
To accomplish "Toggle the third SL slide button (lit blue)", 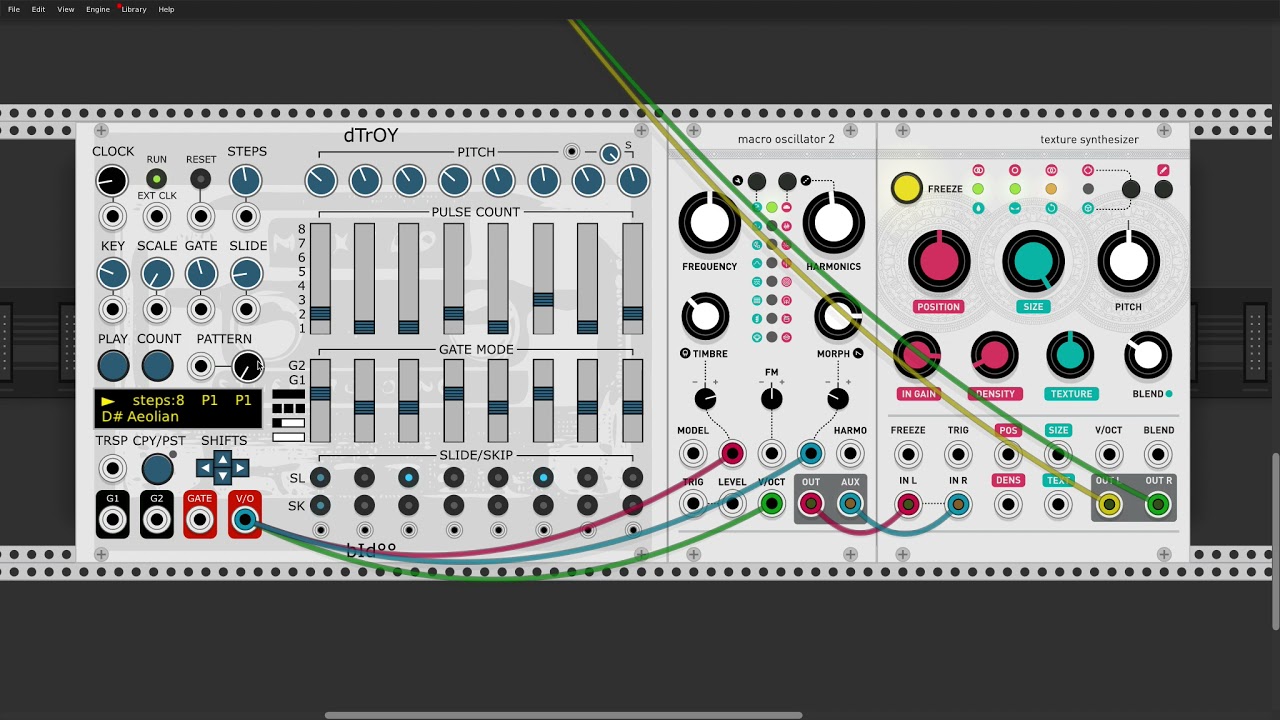I will pos(409,478).
